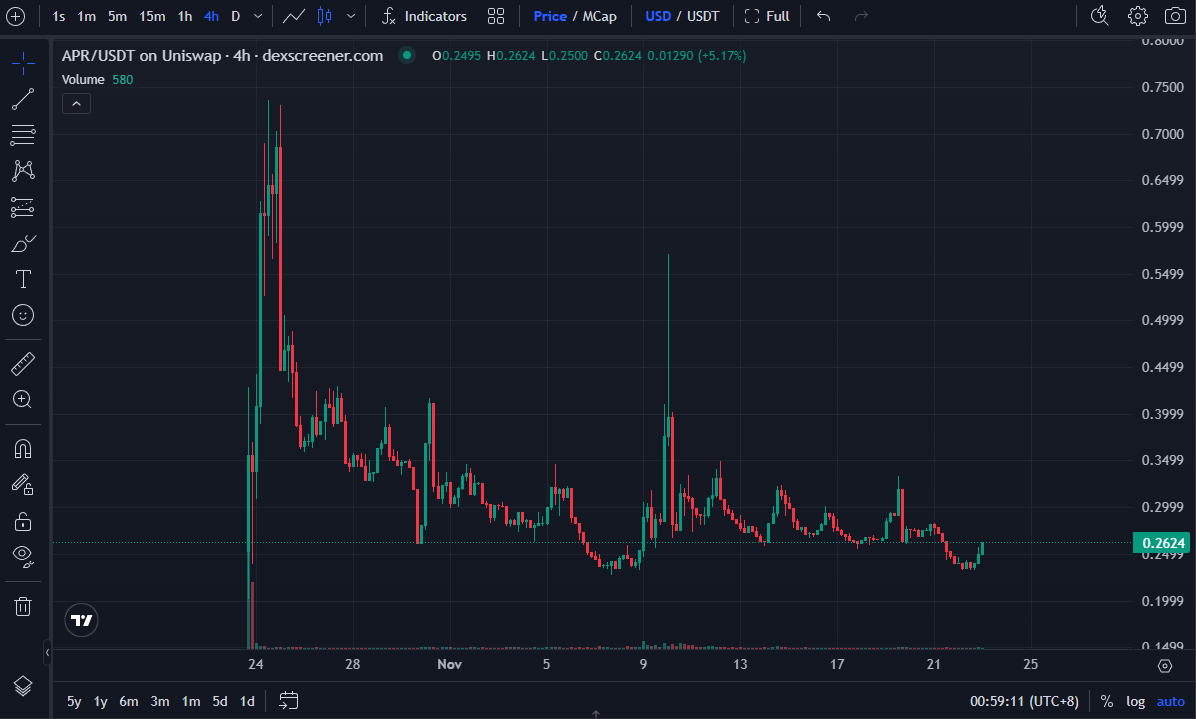Hide all drawings with the eye icon

(x=22, y=557)
